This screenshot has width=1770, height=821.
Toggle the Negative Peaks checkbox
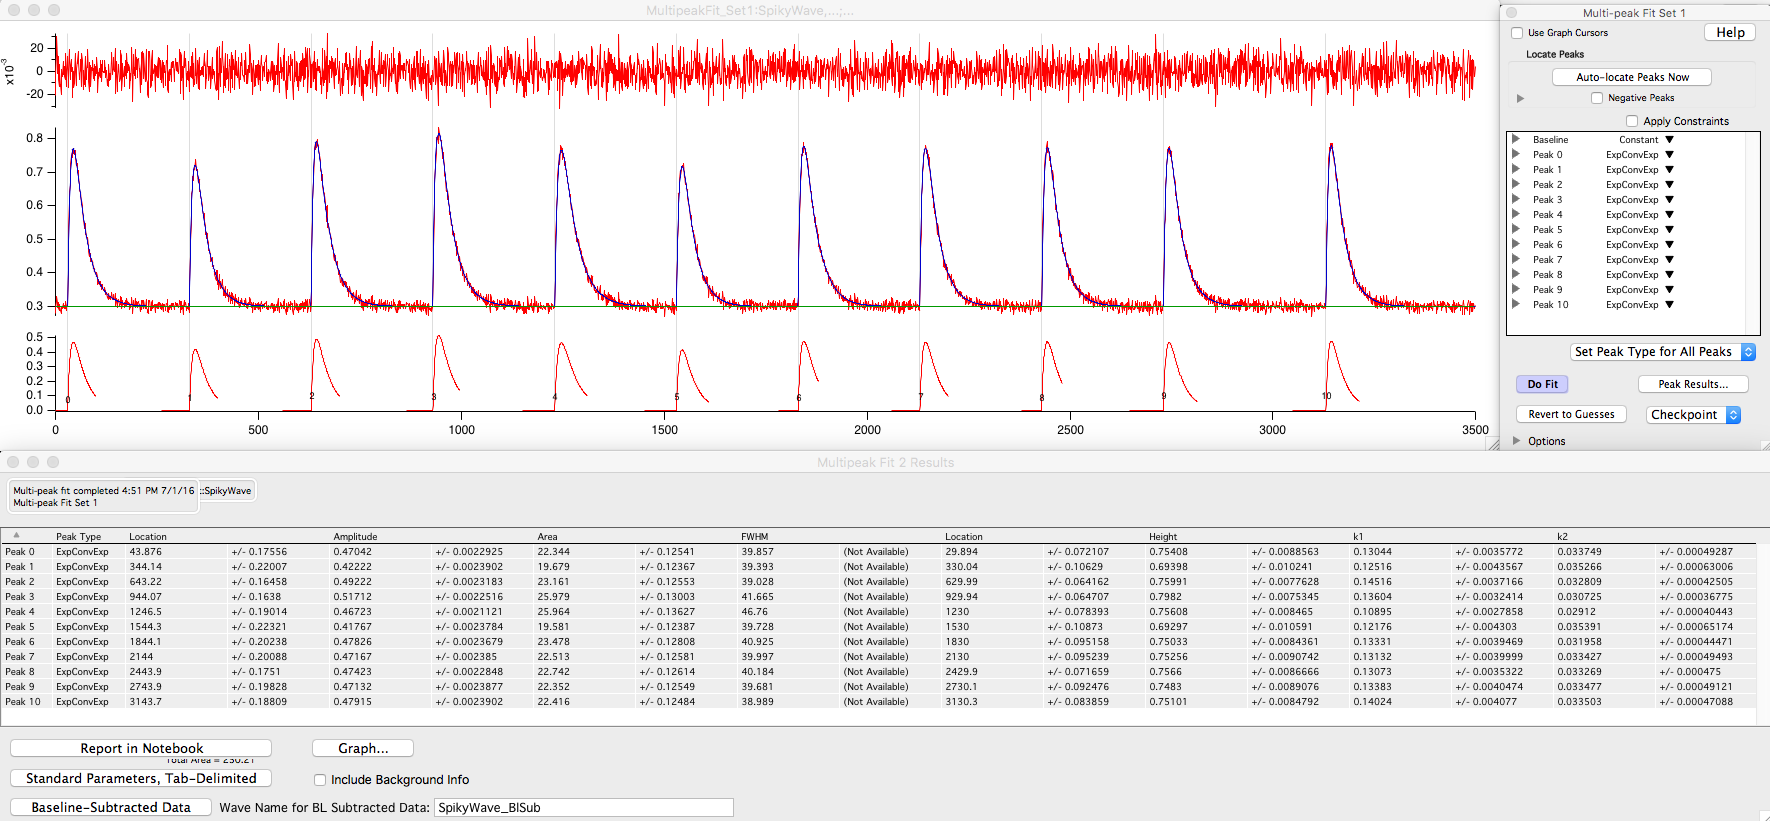point(1597,98)
